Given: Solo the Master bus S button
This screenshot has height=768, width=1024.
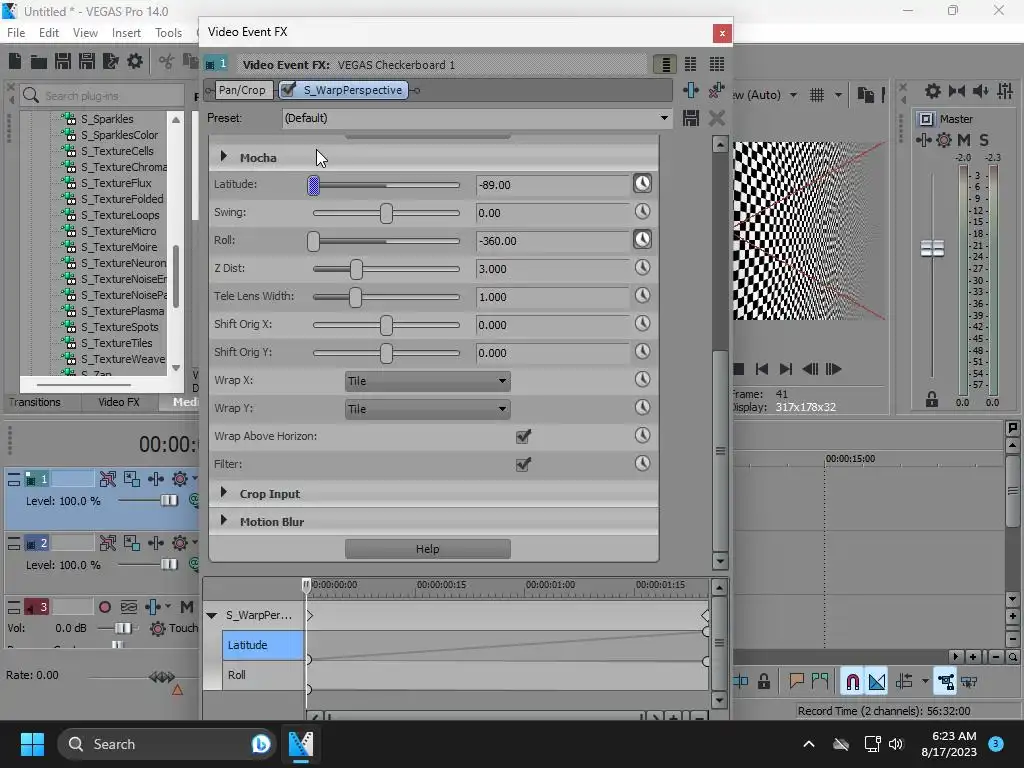Looking at the screenshot, I should 984,140.
